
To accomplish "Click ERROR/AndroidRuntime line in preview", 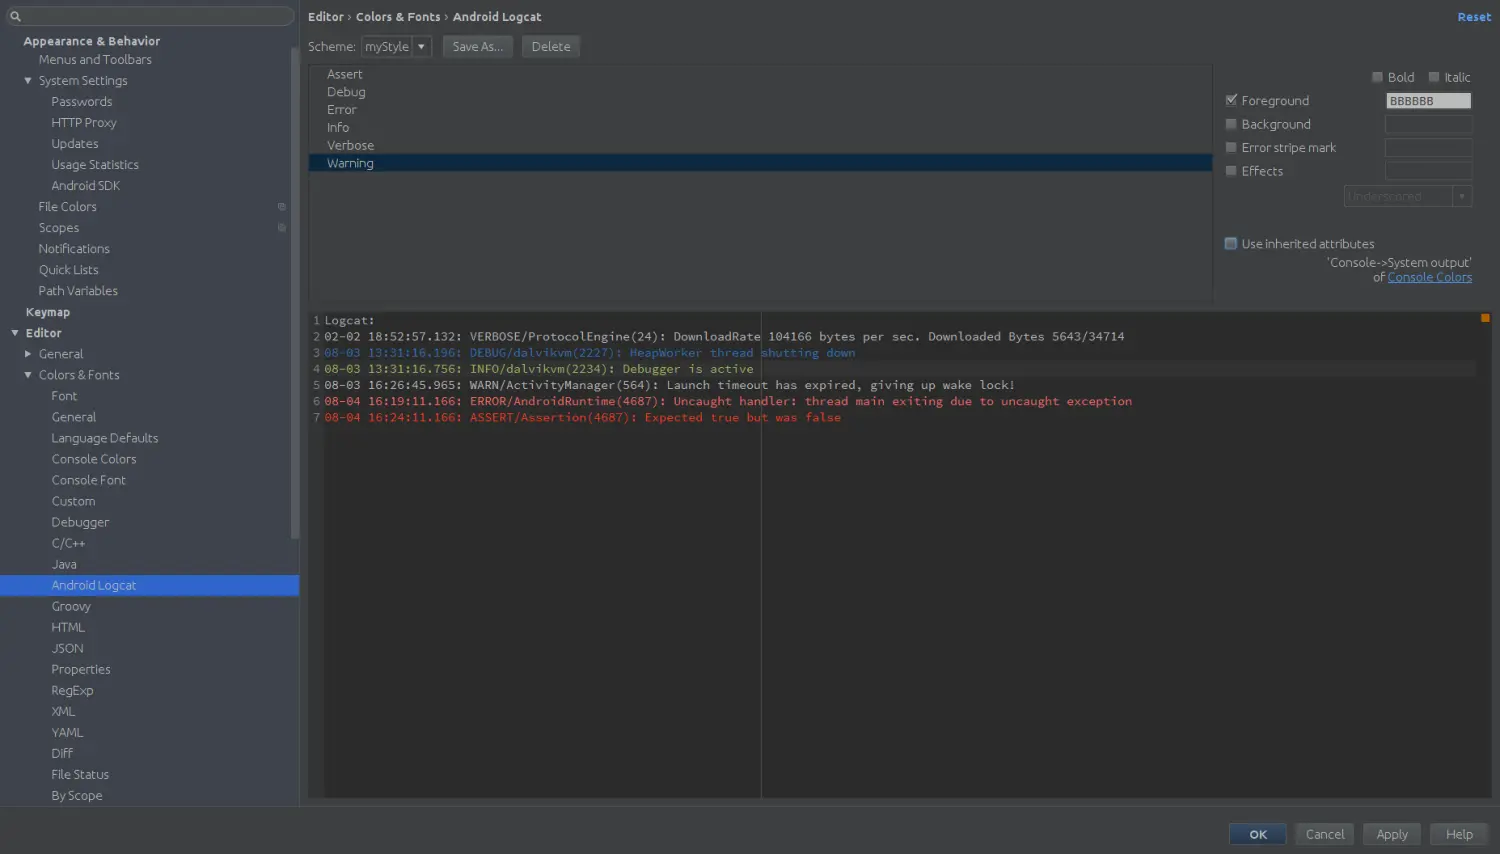I will point(728,401).
